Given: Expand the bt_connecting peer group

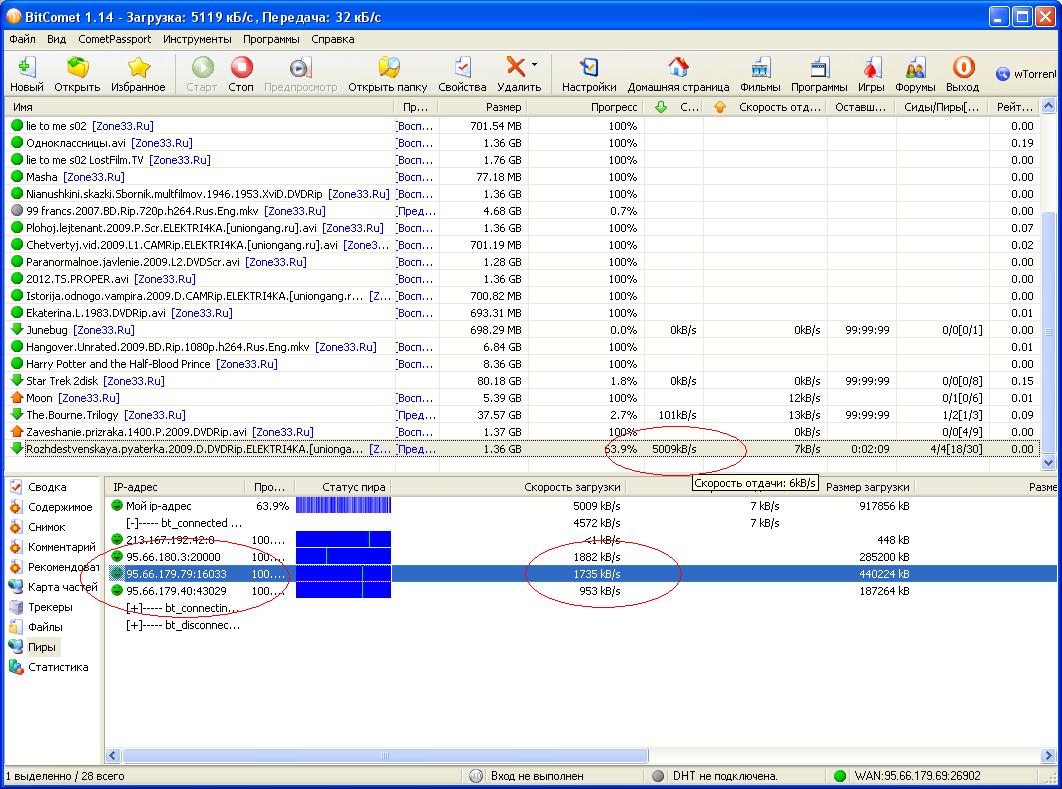Looking at the screenshot, I should (132, 608).
